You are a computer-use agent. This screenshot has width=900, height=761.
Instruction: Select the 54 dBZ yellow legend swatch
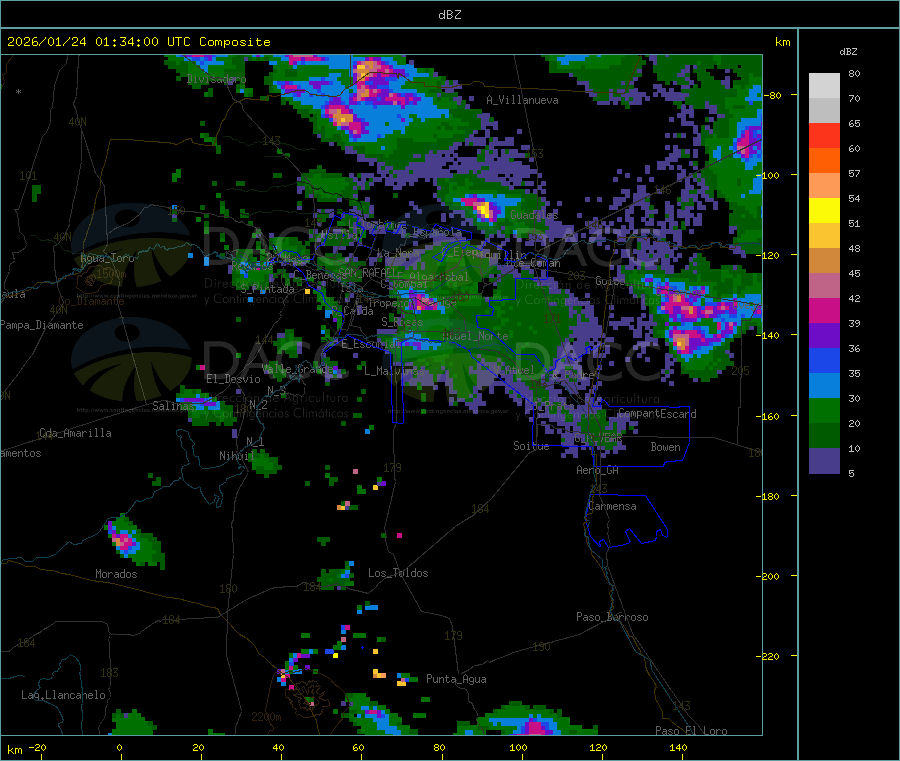point(824,211)
